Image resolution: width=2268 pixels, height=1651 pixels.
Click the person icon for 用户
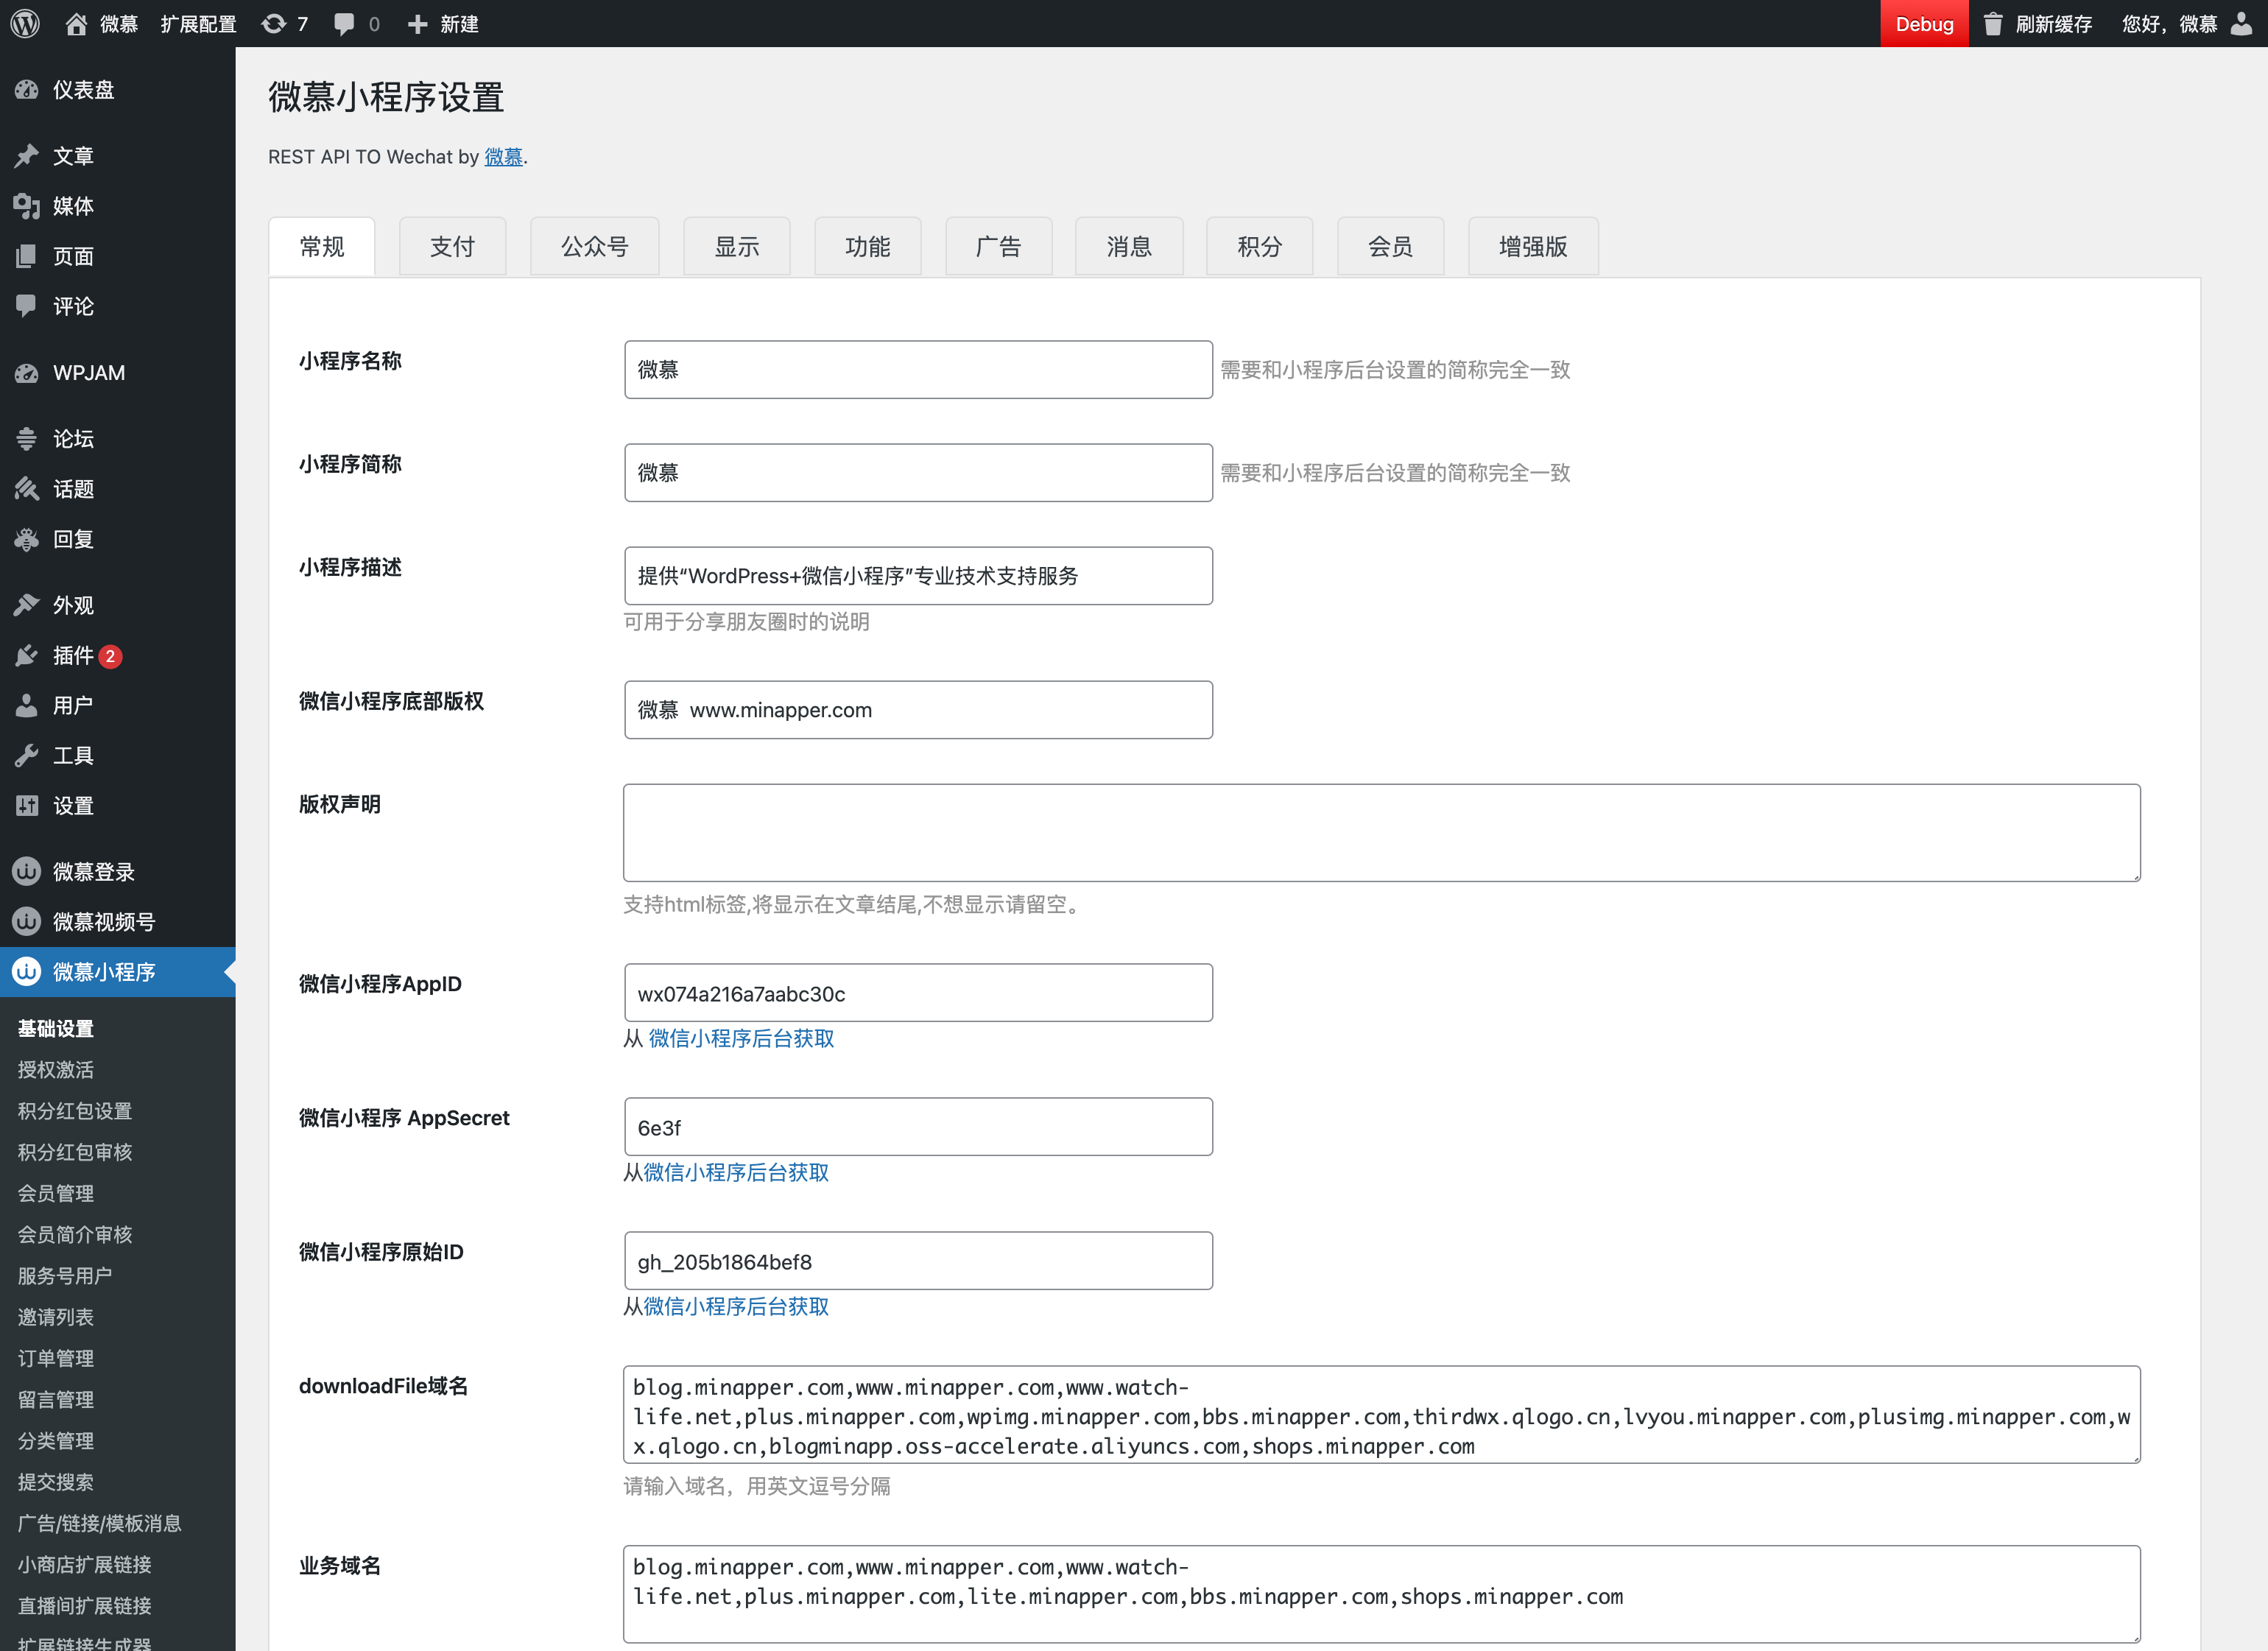(x=27, y=705)
